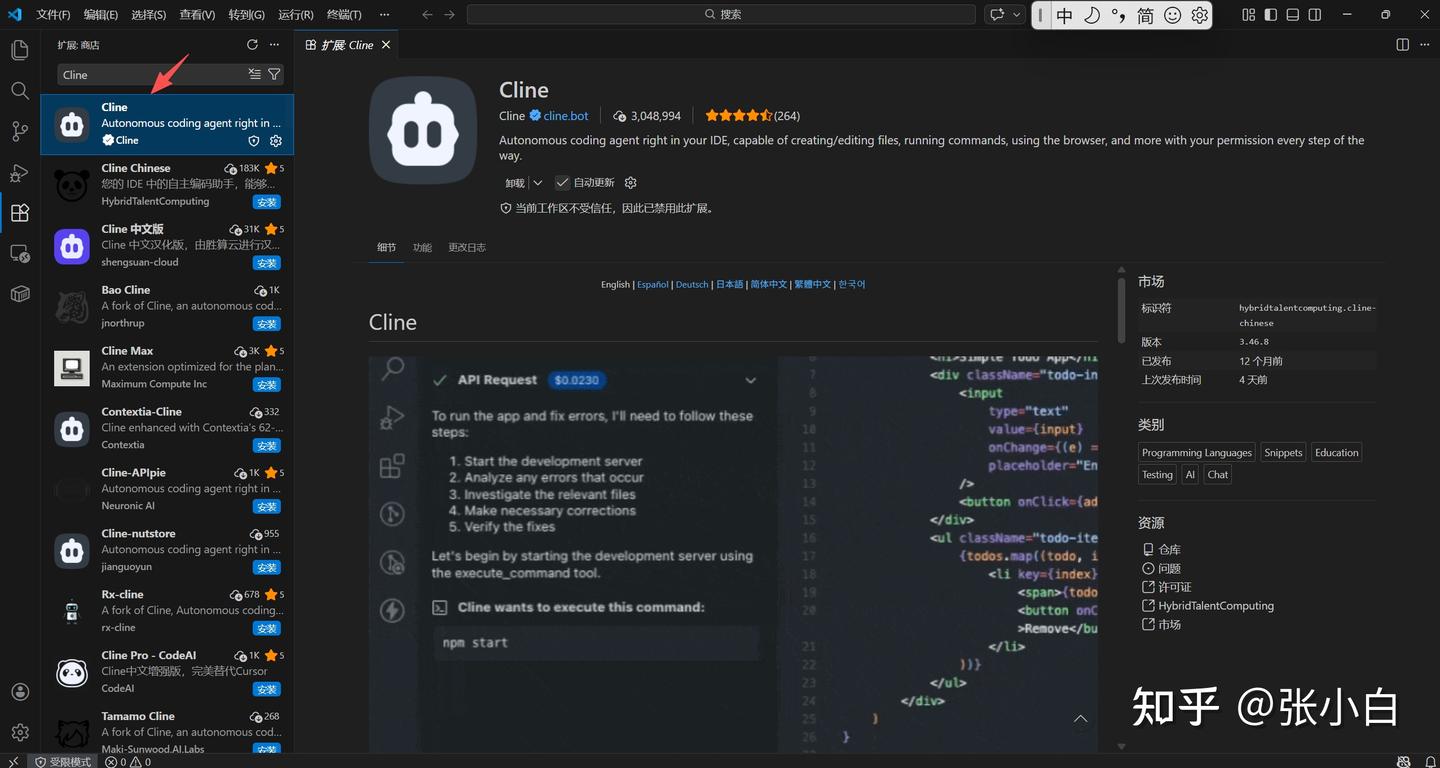This screenshot has width=1440, height=768.
Task: Click the details page vertical scrollbar
Action: (1121, 310)
